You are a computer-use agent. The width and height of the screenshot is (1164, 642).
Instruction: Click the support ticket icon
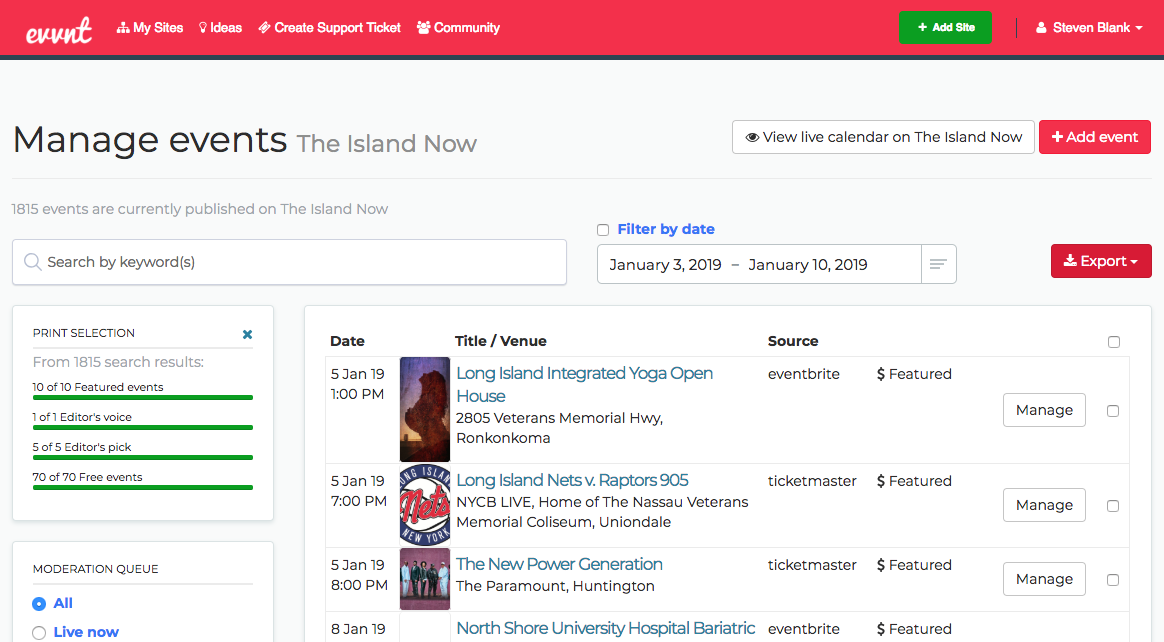[x=264, y=28]
